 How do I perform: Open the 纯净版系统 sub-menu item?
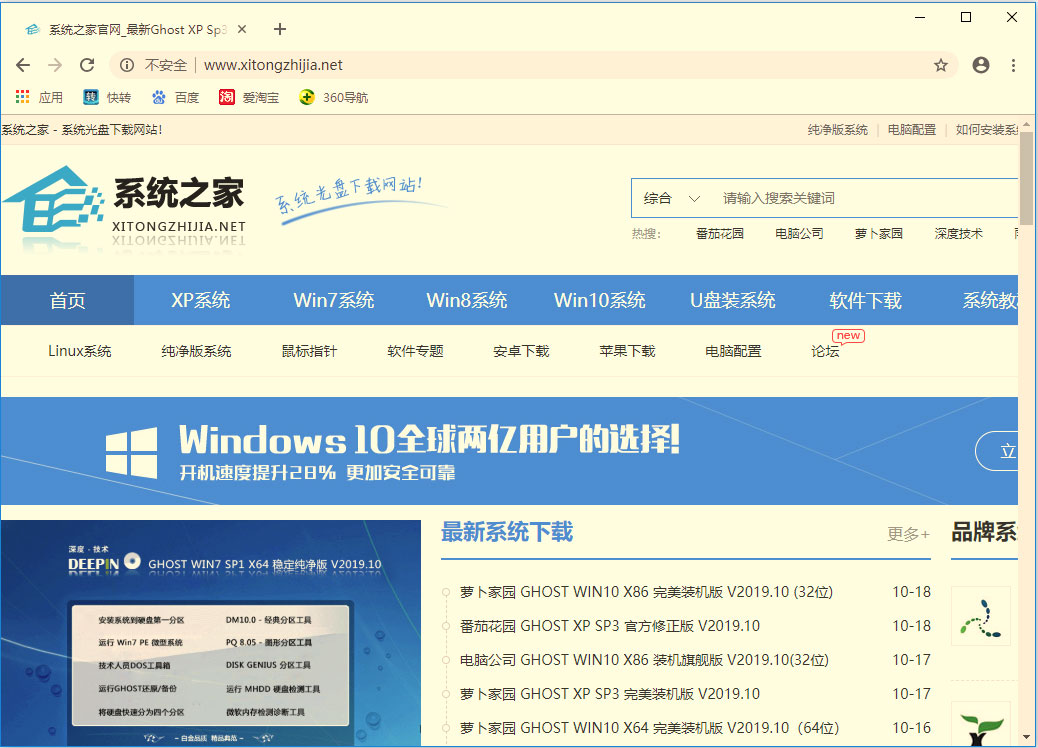click(x=196, y=351)
